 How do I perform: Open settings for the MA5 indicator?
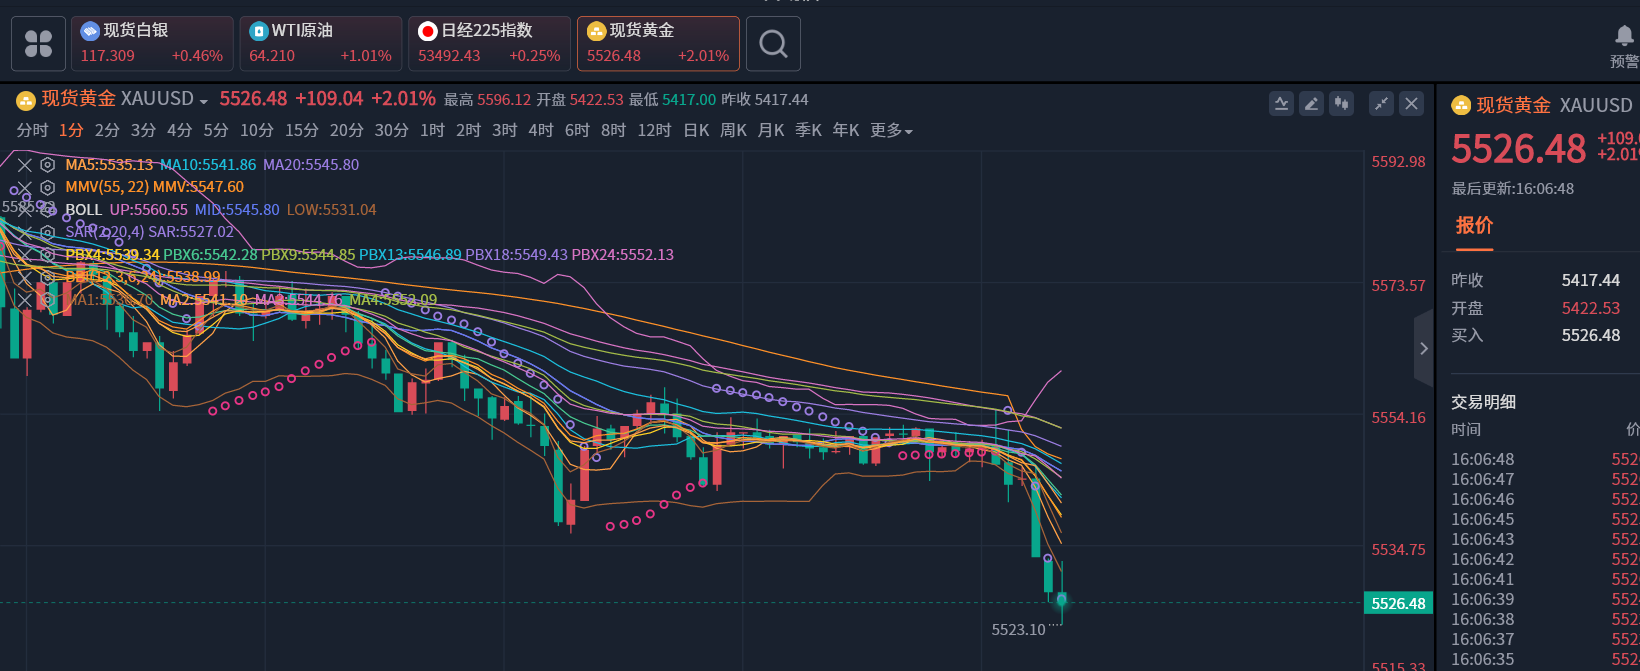point(47,165)
